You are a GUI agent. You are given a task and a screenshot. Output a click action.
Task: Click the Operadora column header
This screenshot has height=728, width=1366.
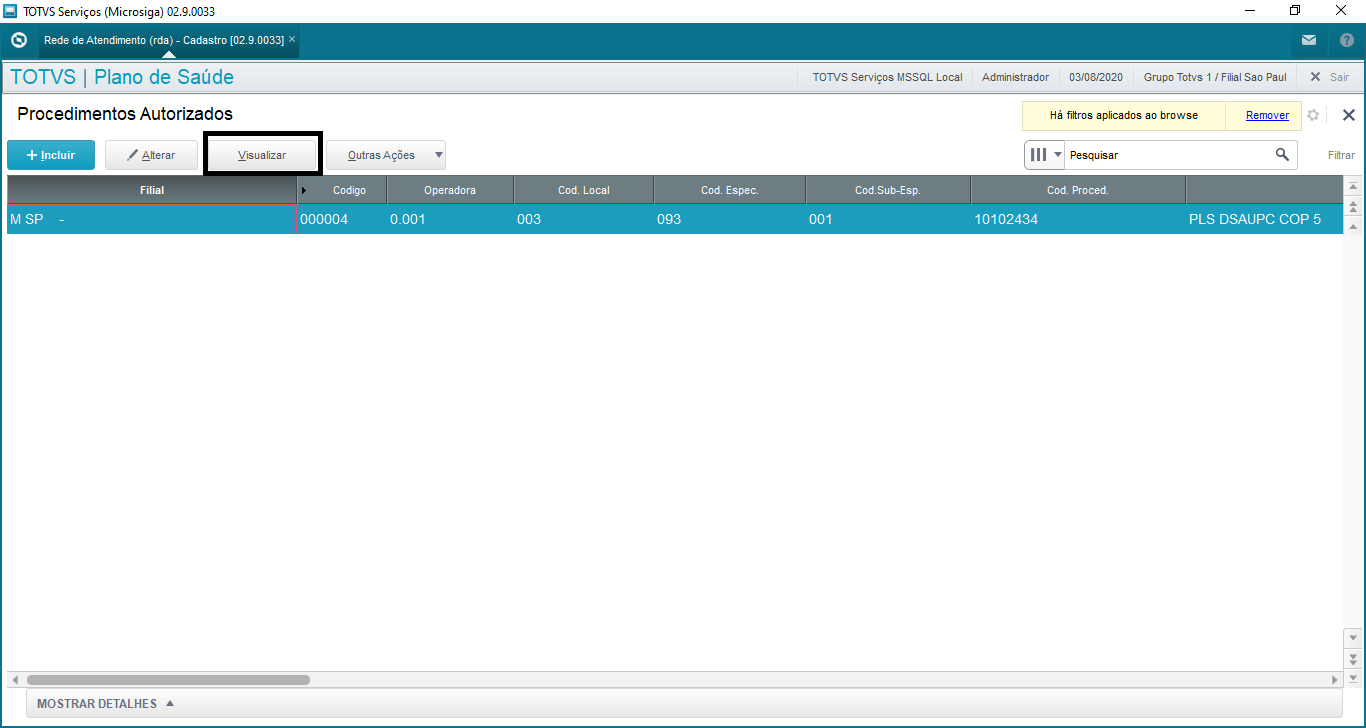point(450,190)
